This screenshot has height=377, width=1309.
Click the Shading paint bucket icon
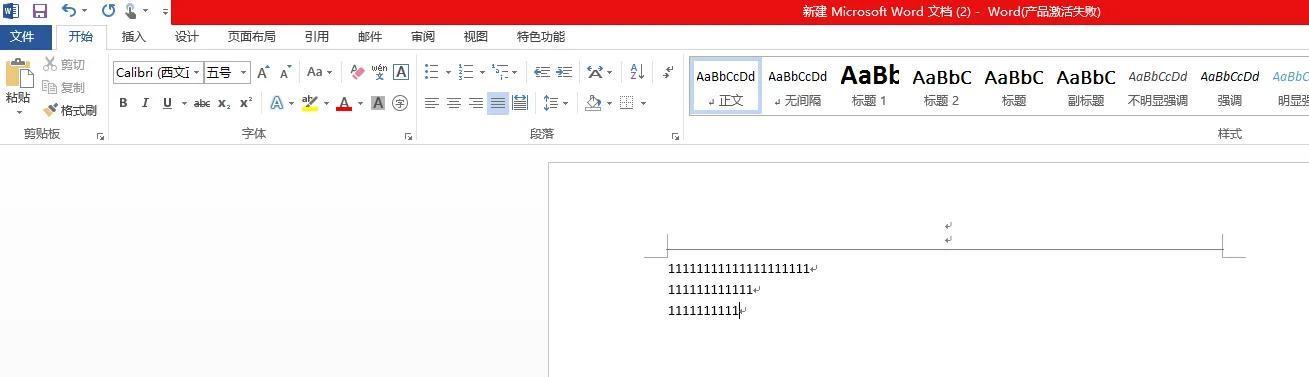click(x=593, y=103)
